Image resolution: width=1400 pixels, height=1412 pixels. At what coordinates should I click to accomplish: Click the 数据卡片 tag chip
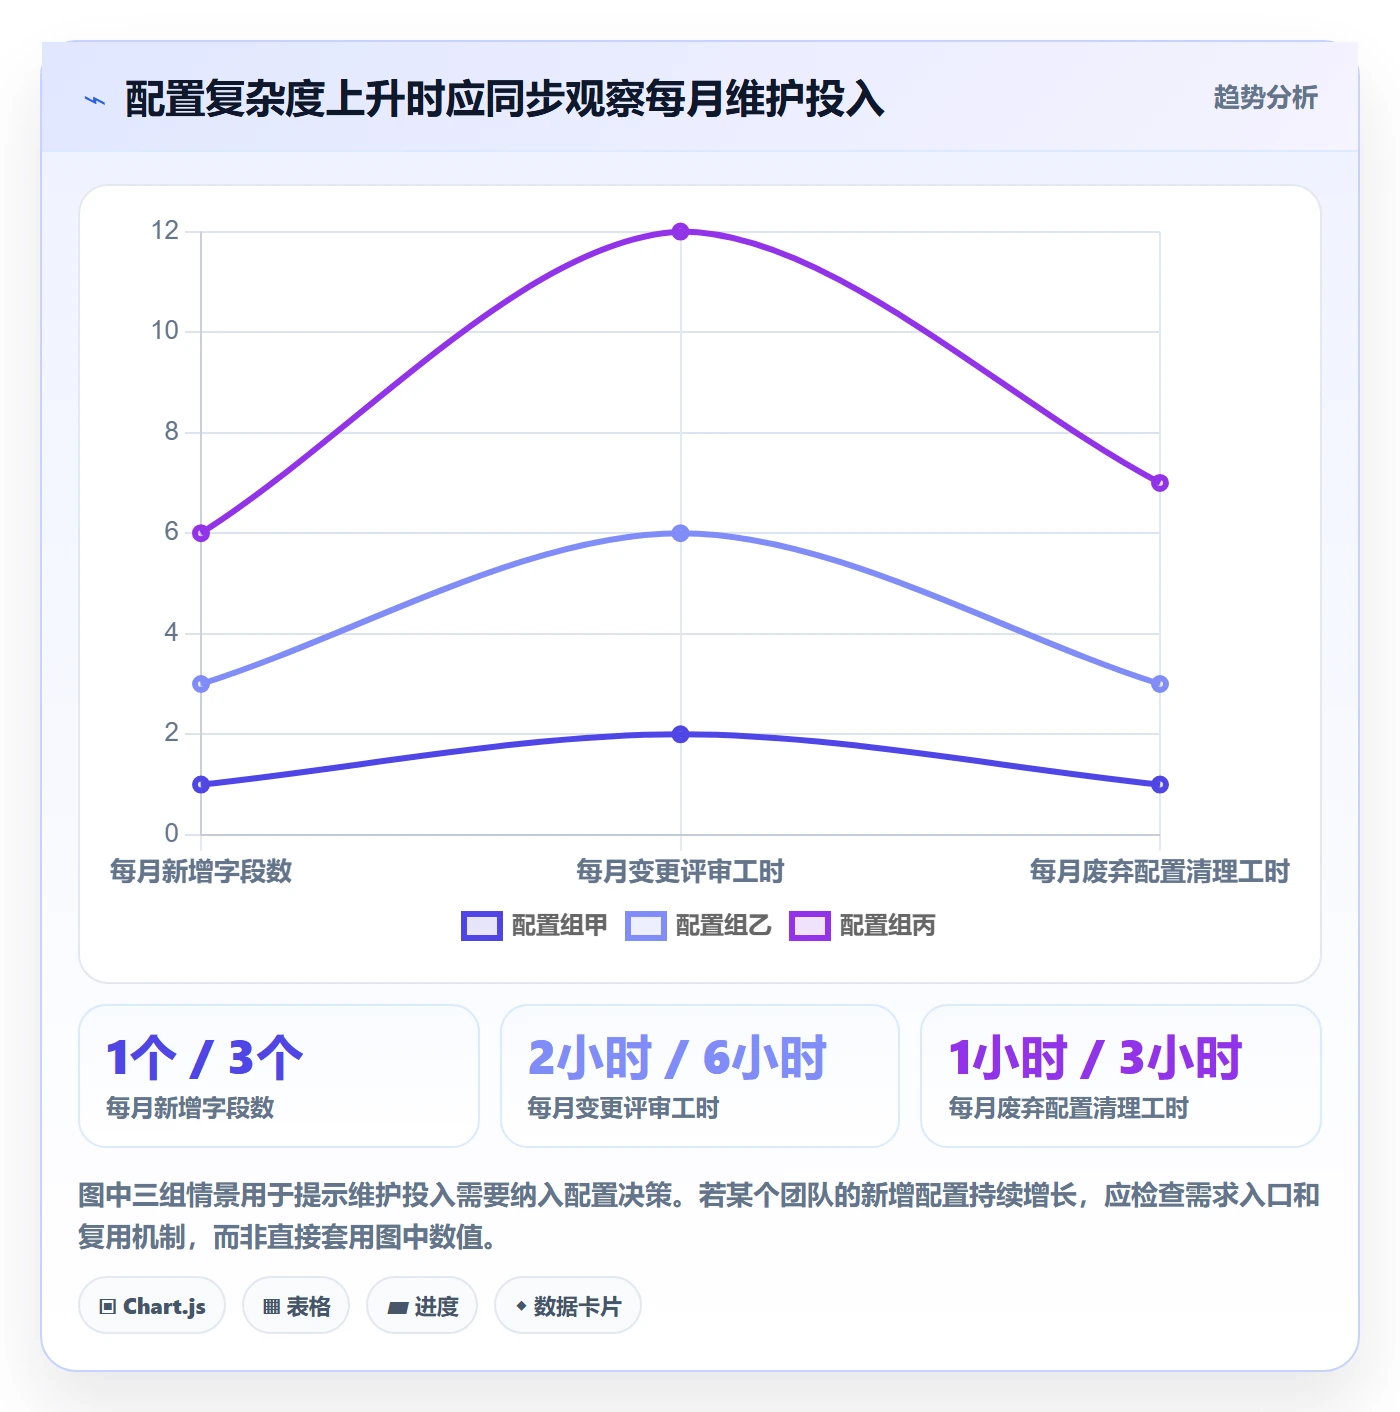[x=567, y=1306]
